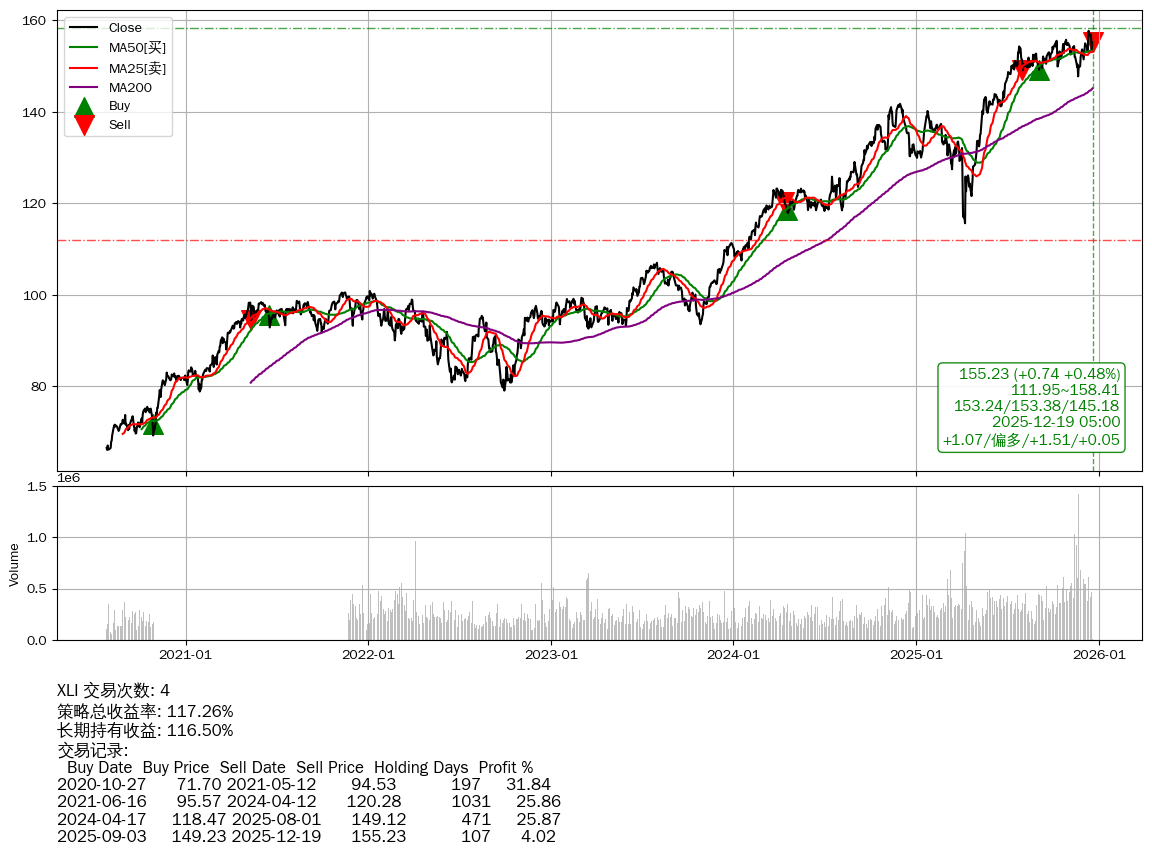Click the August 2025 red sell marker

click(x=1022, y=70)
